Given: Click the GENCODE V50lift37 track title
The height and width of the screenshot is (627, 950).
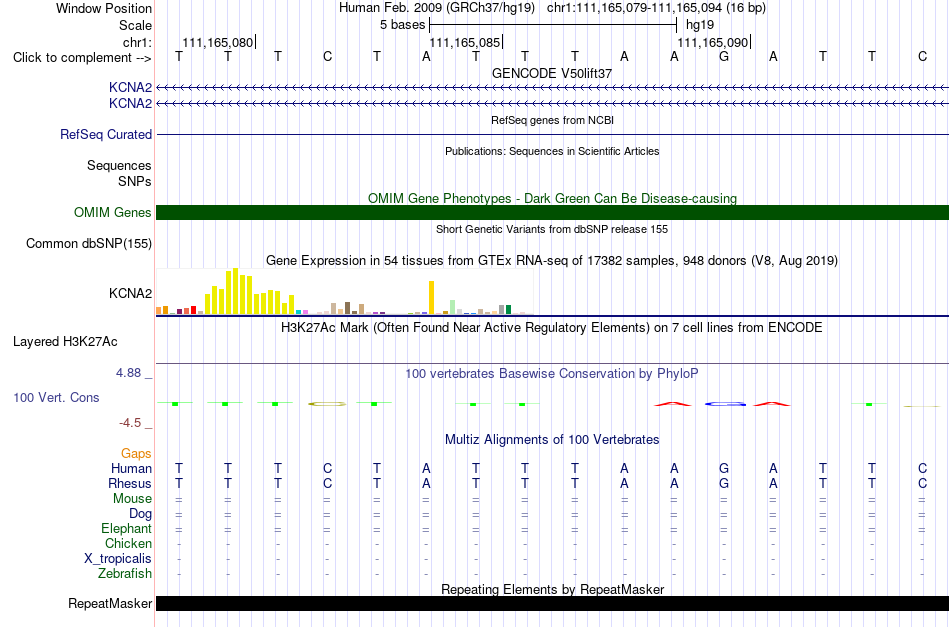Looking at the screenshot, I should pyautogui.click(x=552, y=73).
